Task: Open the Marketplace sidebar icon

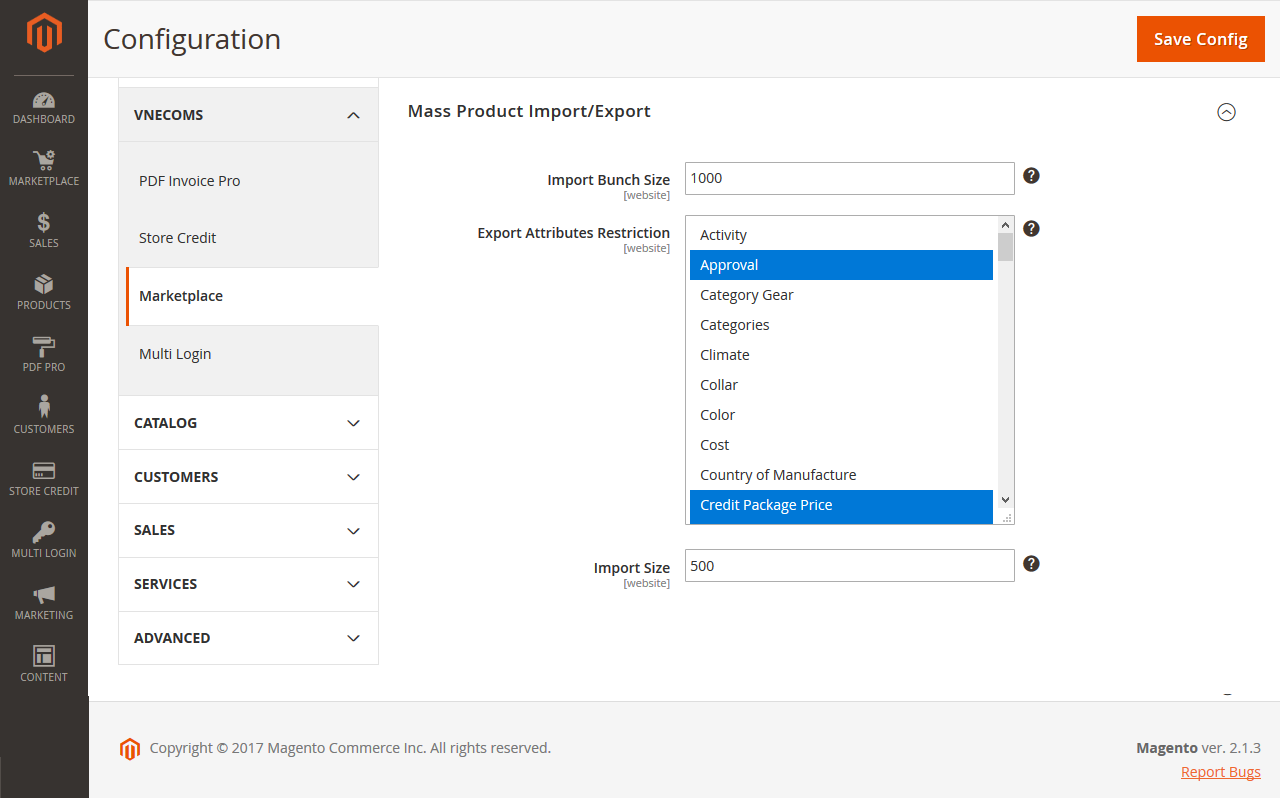Action: pyautogui.click(x=43, y=166)
